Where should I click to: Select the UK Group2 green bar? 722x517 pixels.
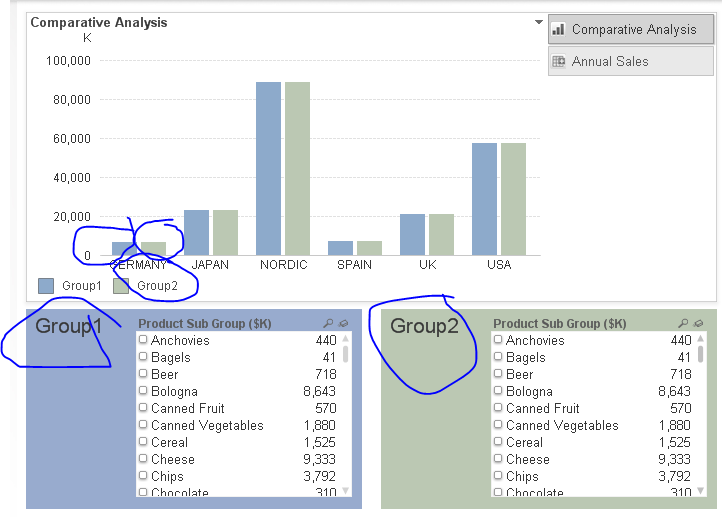(442, 234)
